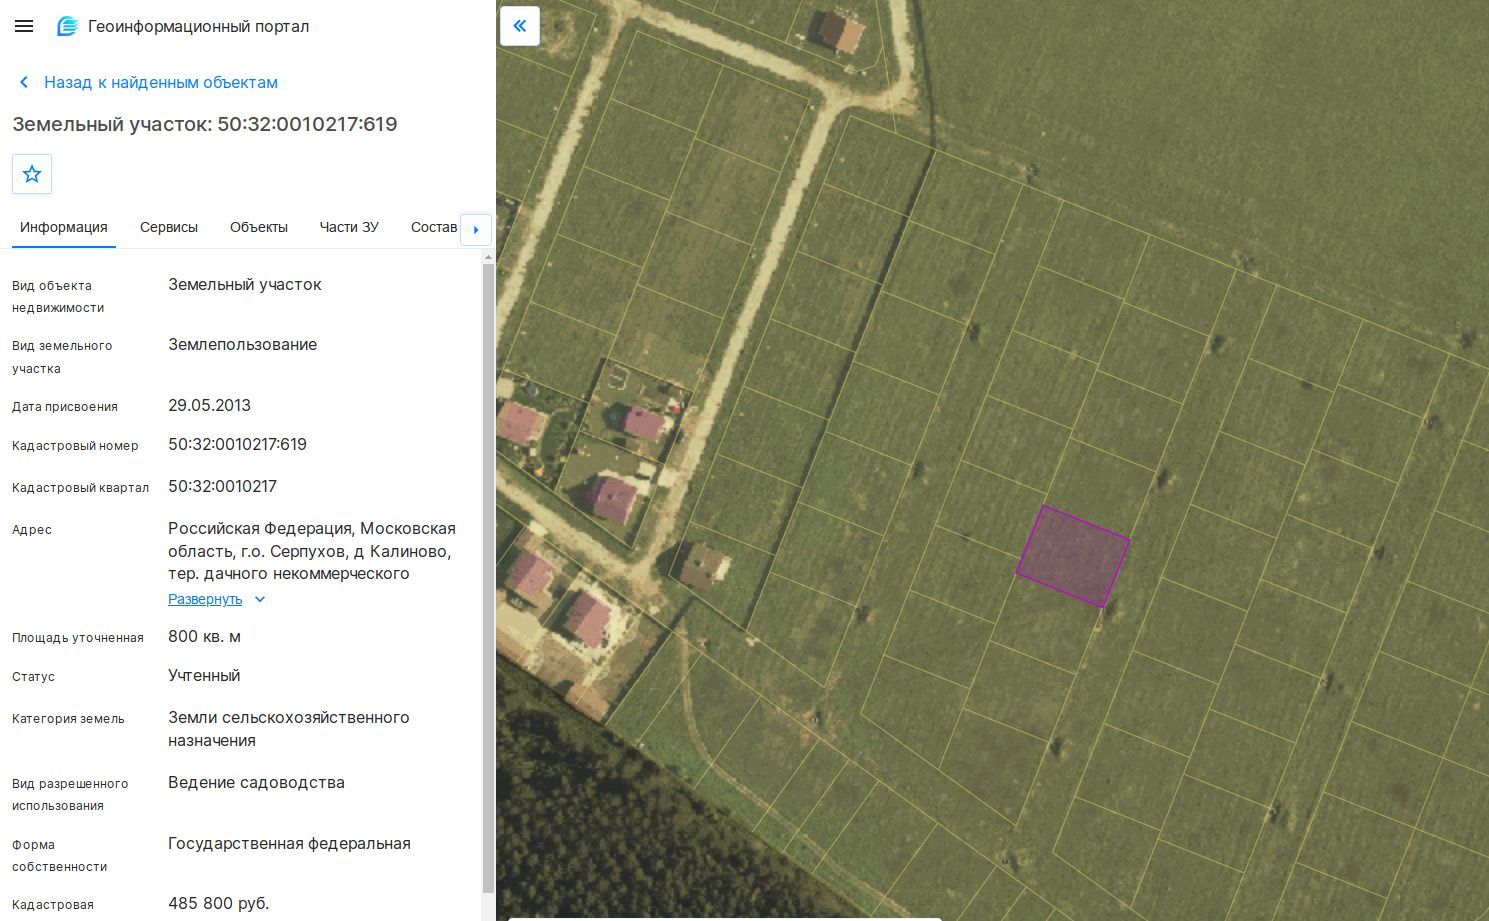
Task: Click the permitted use value Ведение садоводства
Action: 256,782
